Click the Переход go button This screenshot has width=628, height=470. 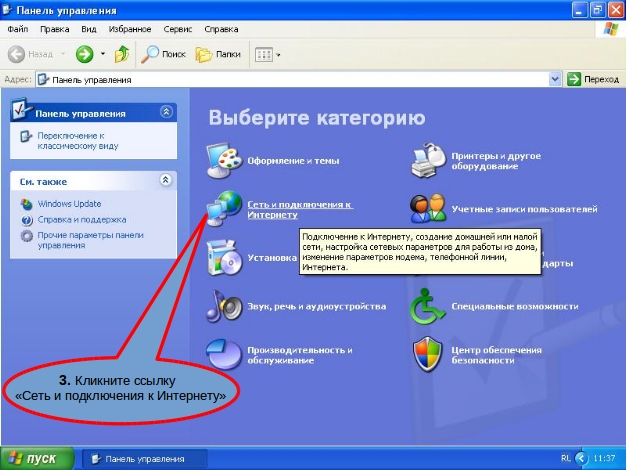[593, 79]
